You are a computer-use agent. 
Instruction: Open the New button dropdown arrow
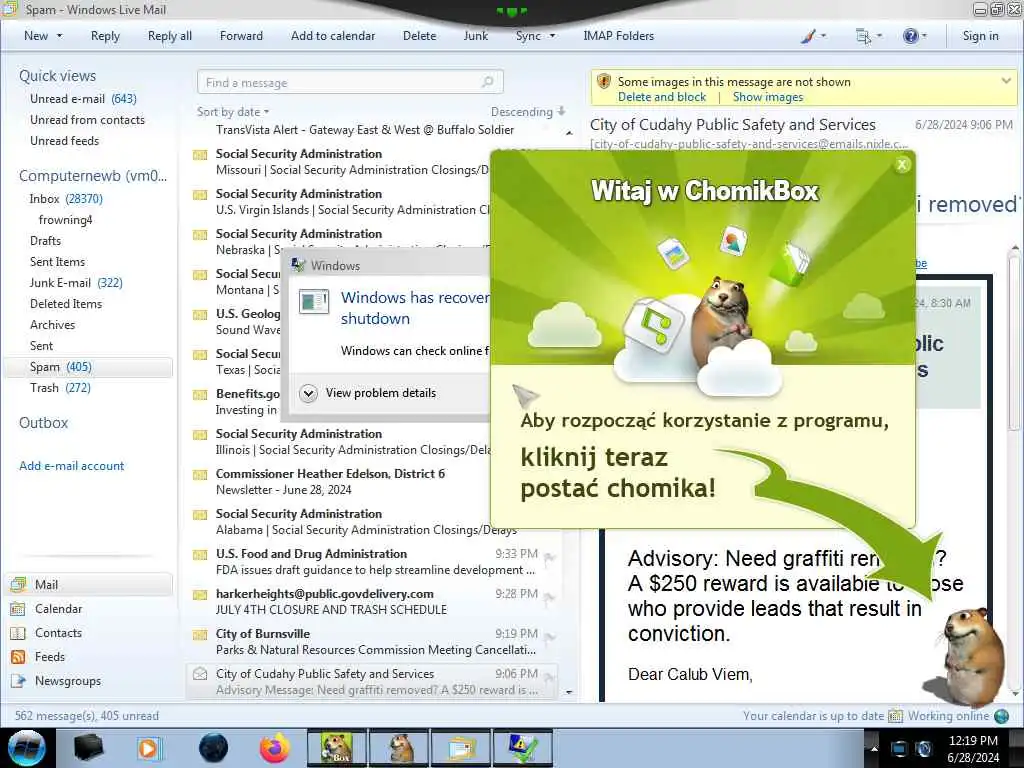(59, 36)
